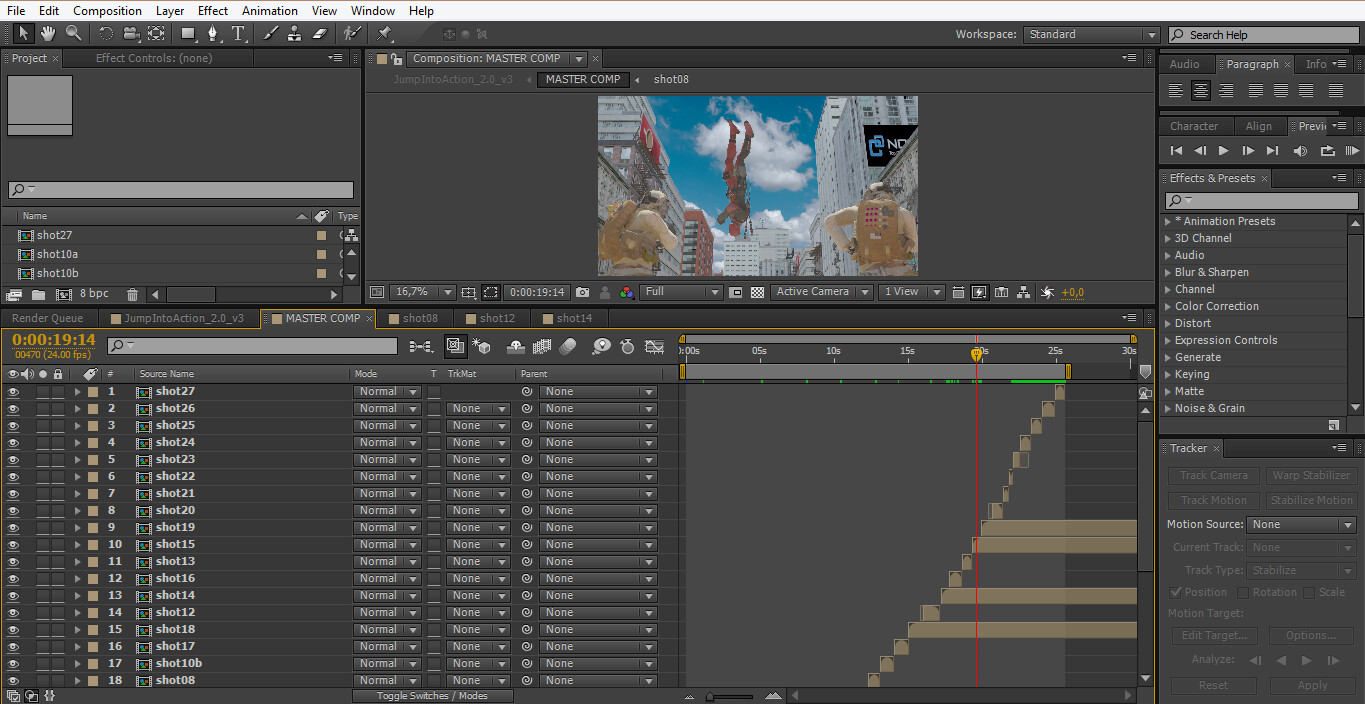This screenshot has height=704, width=1365.
Task: Click the Brainstorm icon in timeline
Action: click(601, 346)
